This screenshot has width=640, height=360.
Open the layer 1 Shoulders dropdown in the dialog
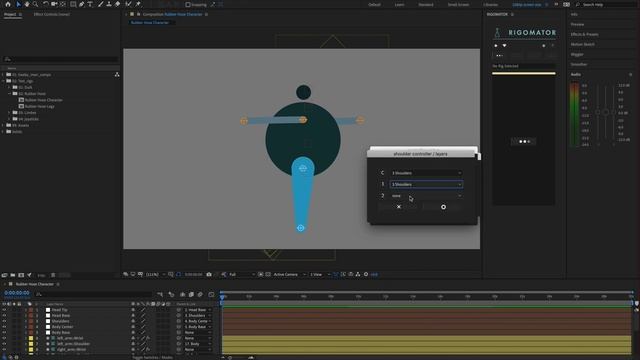(426, 184)
